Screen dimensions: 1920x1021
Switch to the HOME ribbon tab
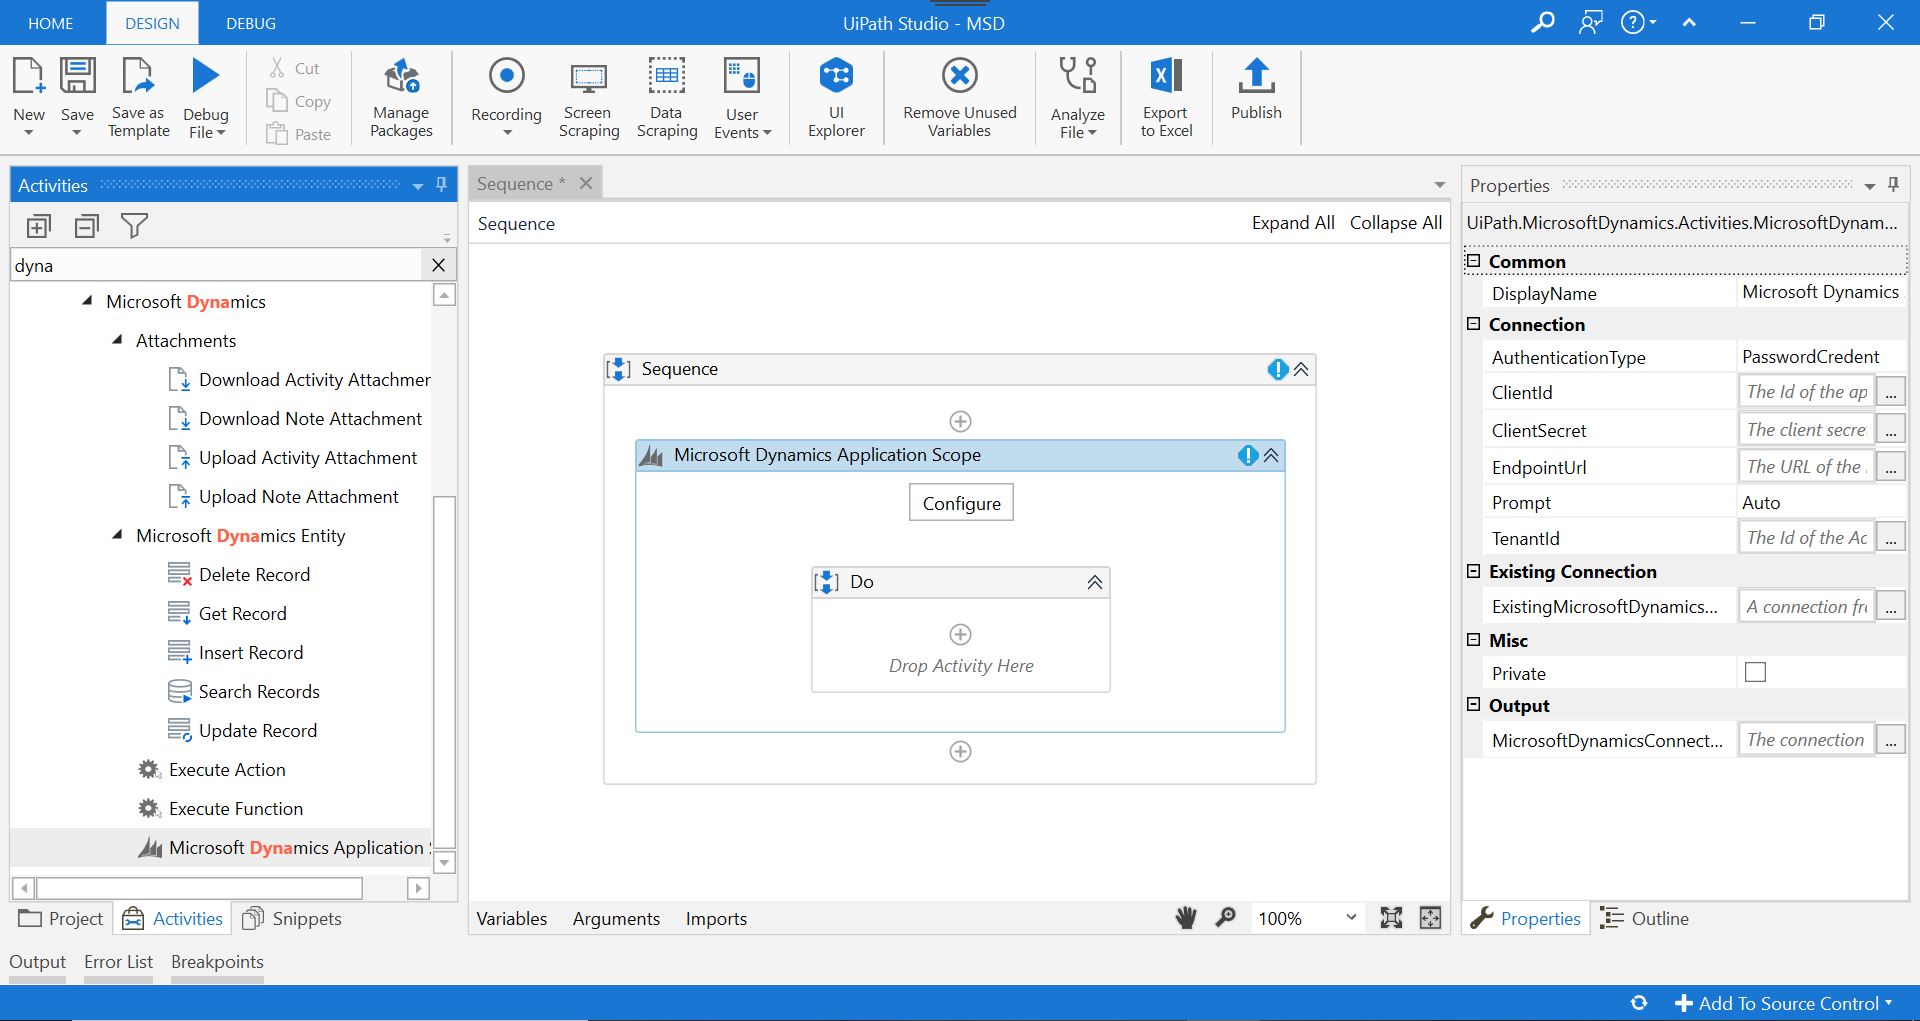51,23
